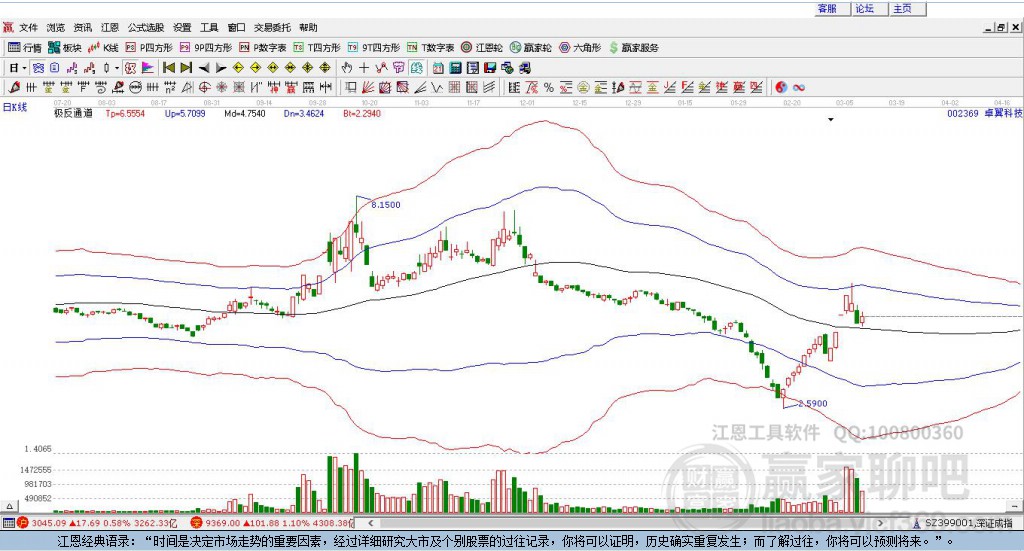
Task: Click the 2.5900 low price marker
Action: (x=813, y=403)
